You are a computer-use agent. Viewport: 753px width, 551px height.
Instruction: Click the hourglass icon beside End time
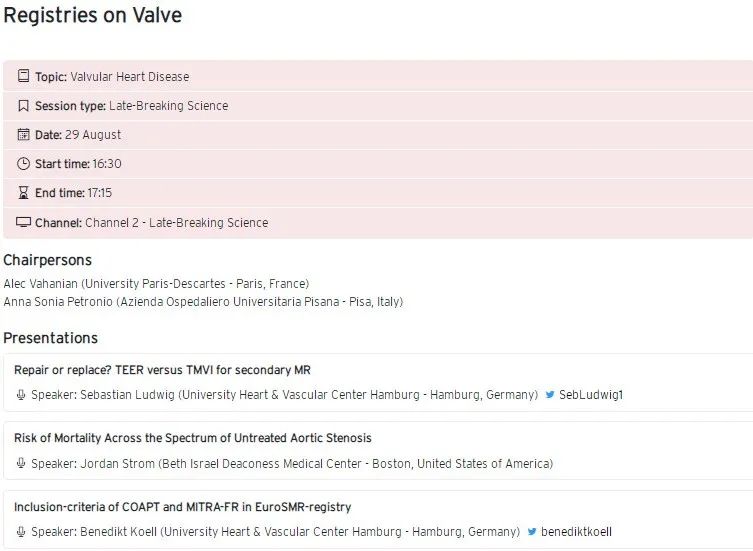point(23,193)
